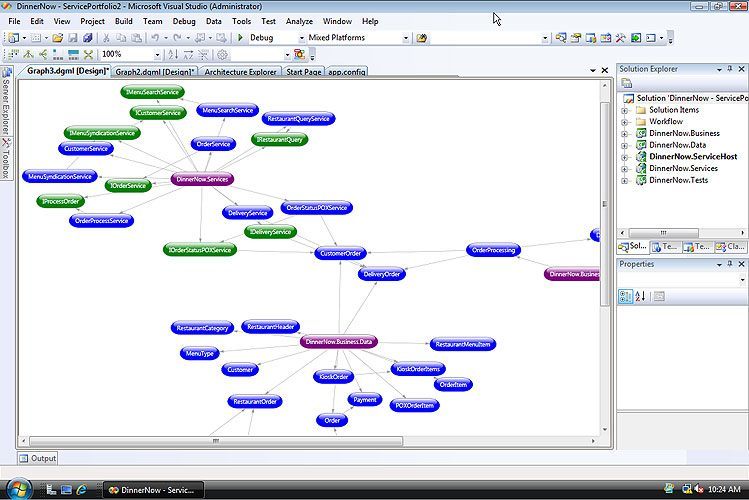Image resolution: width=749 pixels, height=500 pixels.
Task: Switch to the Architecture Explorer tab
Action: pos(240,72)
